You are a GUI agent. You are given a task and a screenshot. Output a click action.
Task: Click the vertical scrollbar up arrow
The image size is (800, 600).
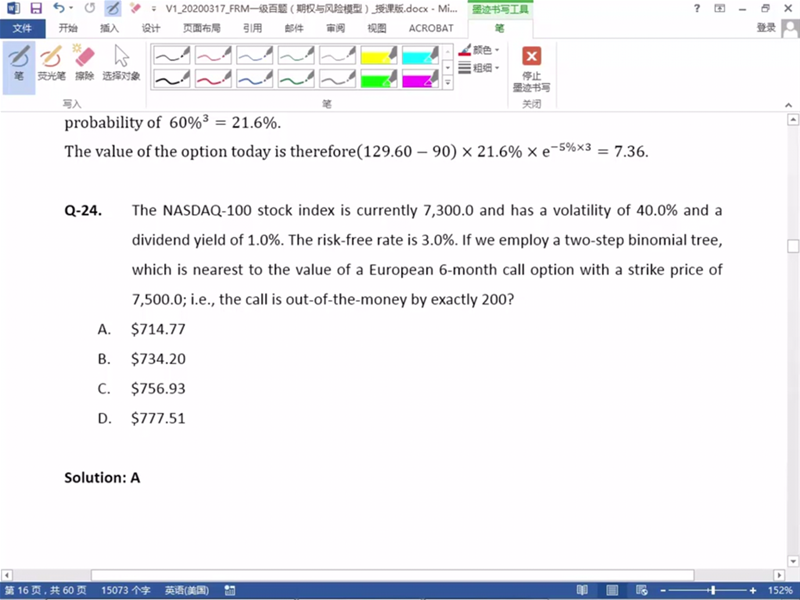(793, 120)
